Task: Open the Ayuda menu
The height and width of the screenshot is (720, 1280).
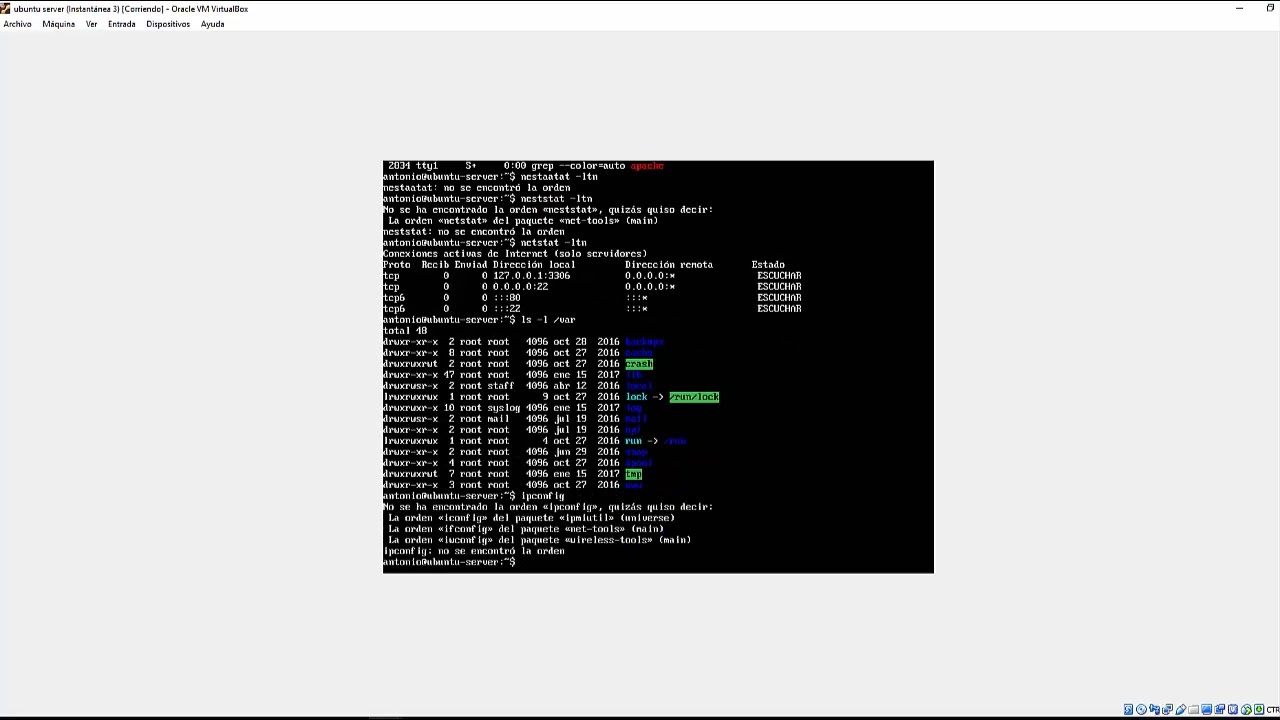Action: coord(212,24)
